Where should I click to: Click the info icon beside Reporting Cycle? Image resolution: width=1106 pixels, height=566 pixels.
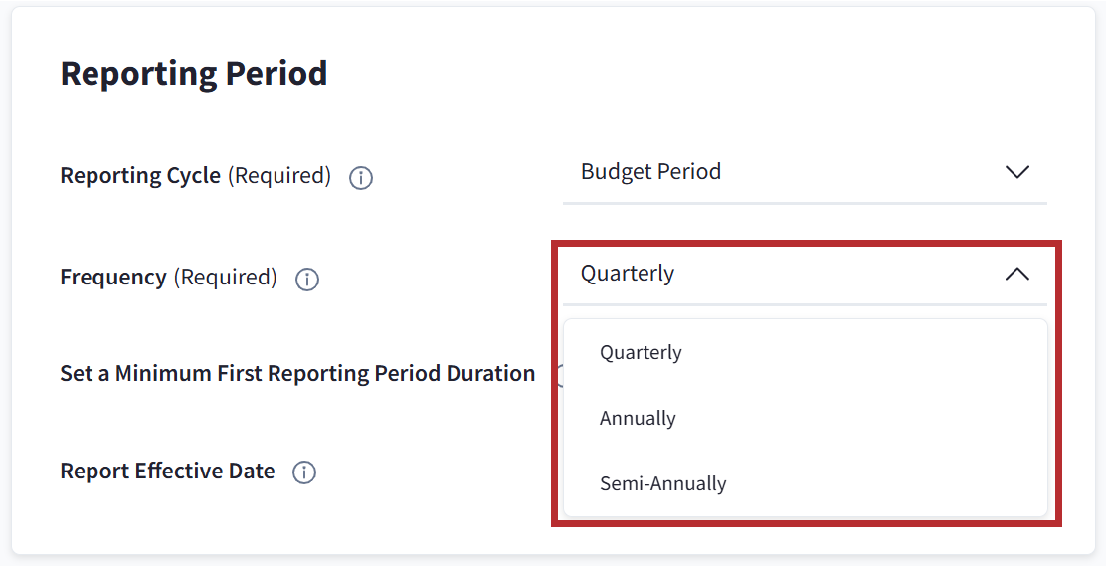[x=360, y=178]
